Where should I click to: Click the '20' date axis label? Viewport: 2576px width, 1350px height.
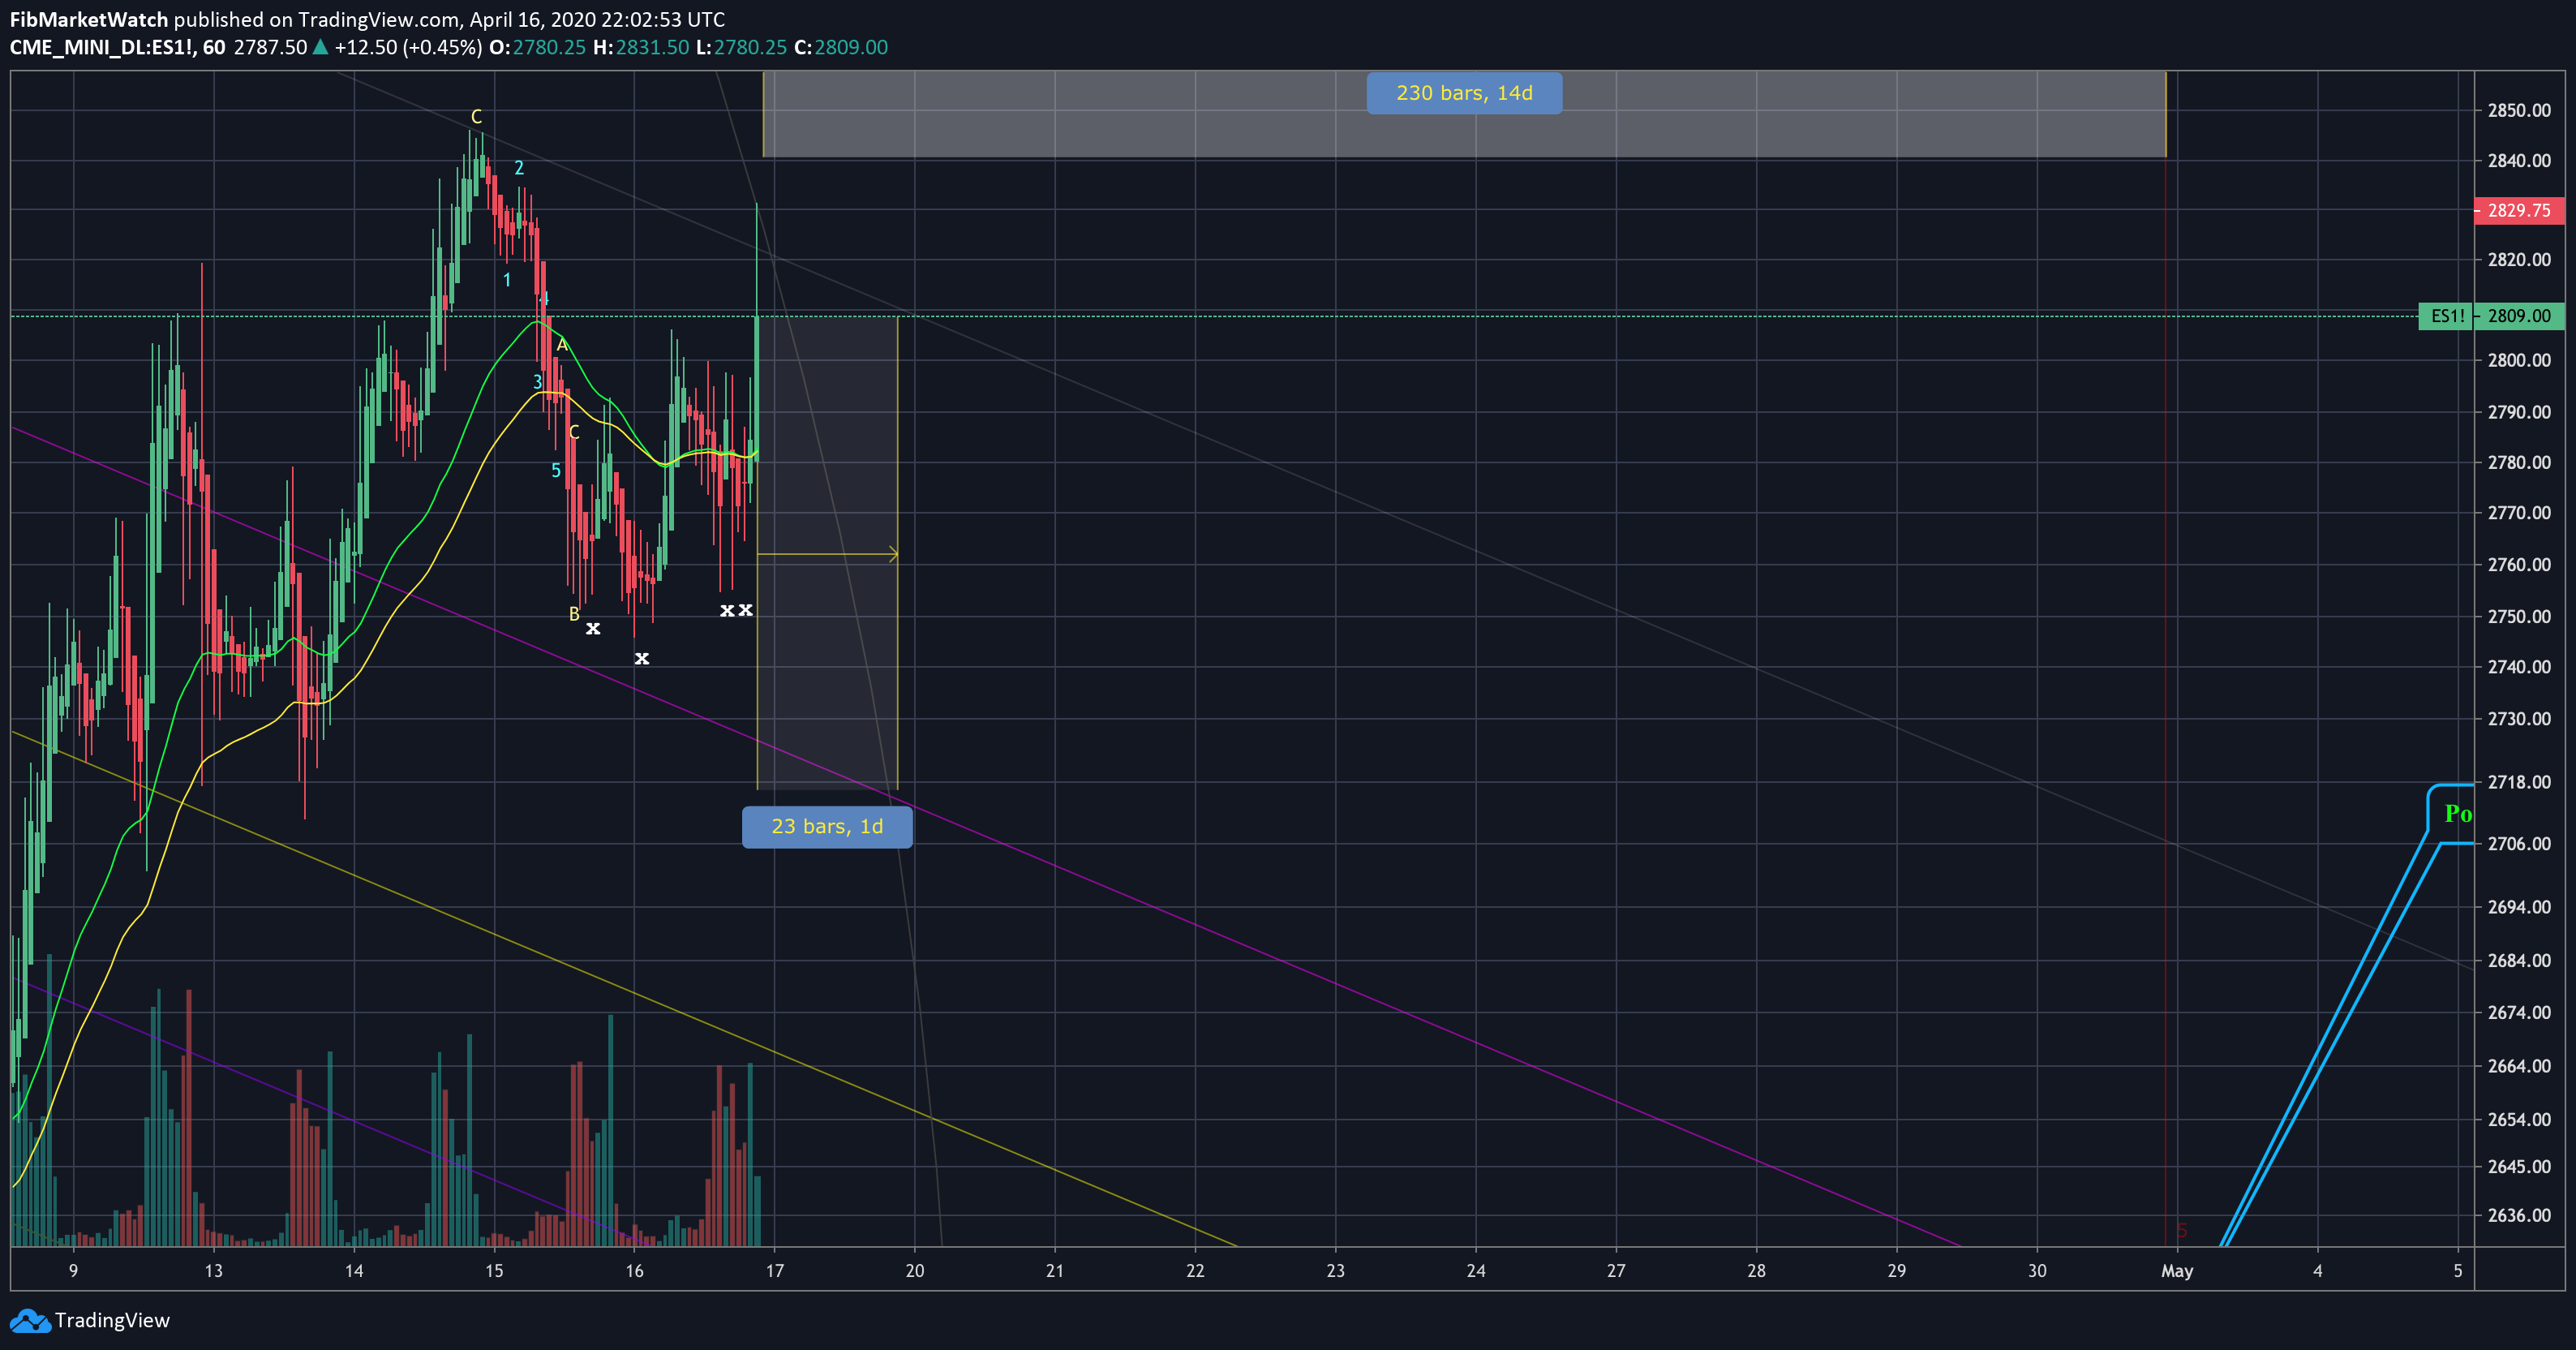915,1271
